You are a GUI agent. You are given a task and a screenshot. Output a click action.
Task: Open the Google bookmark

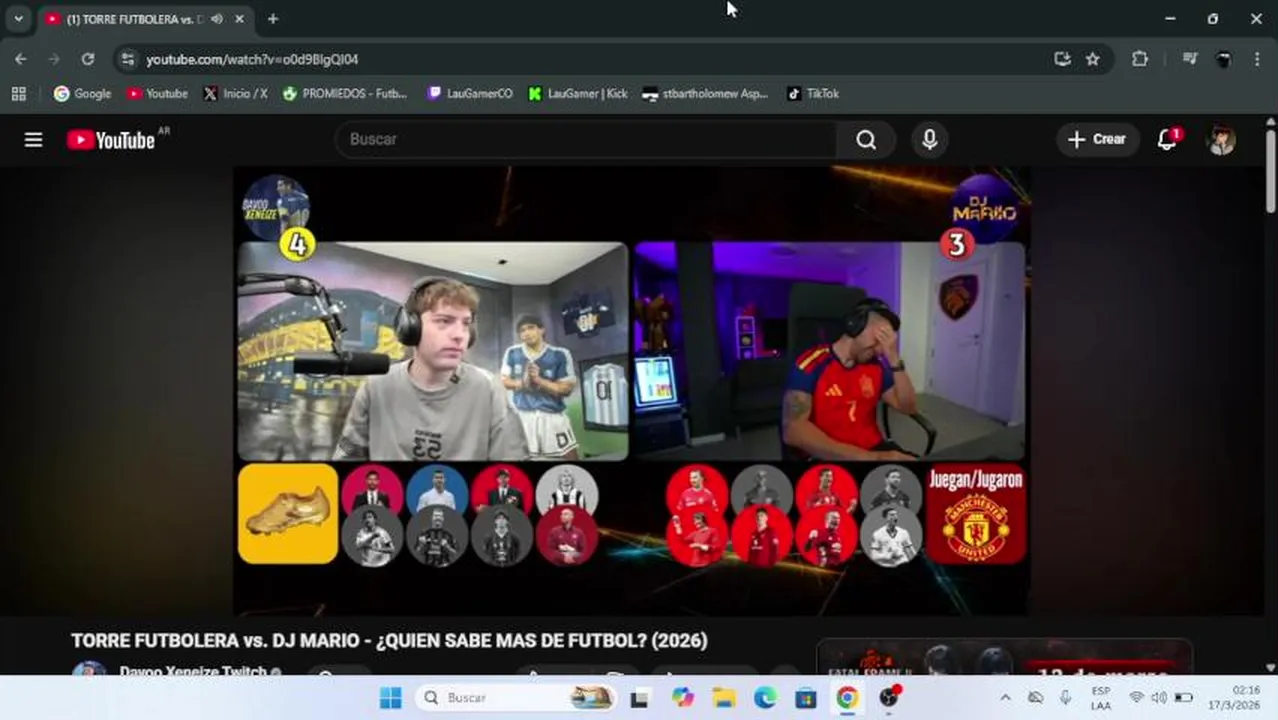coord(83,94)
